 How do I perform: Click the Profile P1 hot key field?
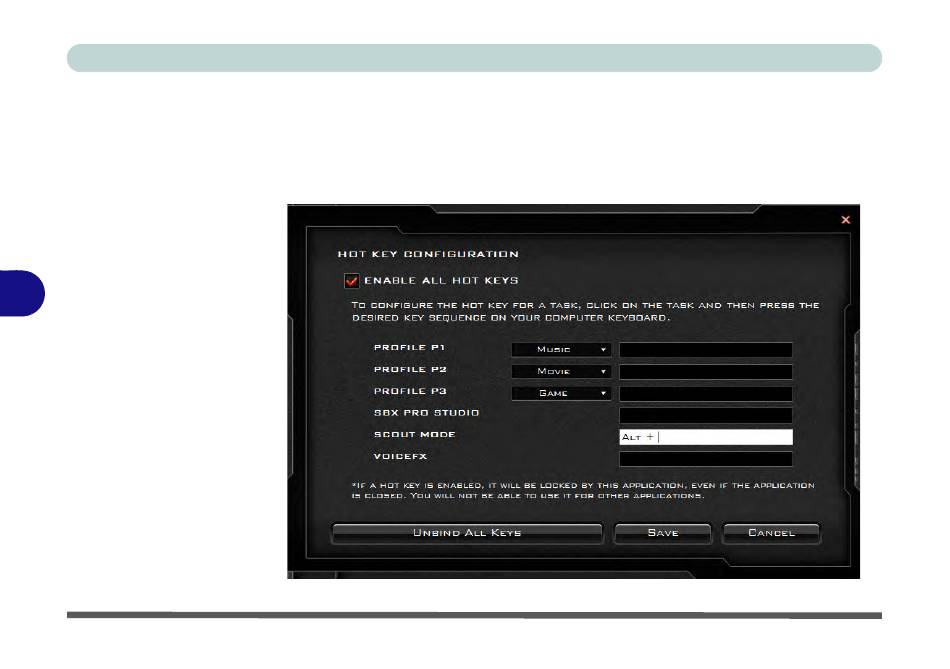click(x=706, y=350)
